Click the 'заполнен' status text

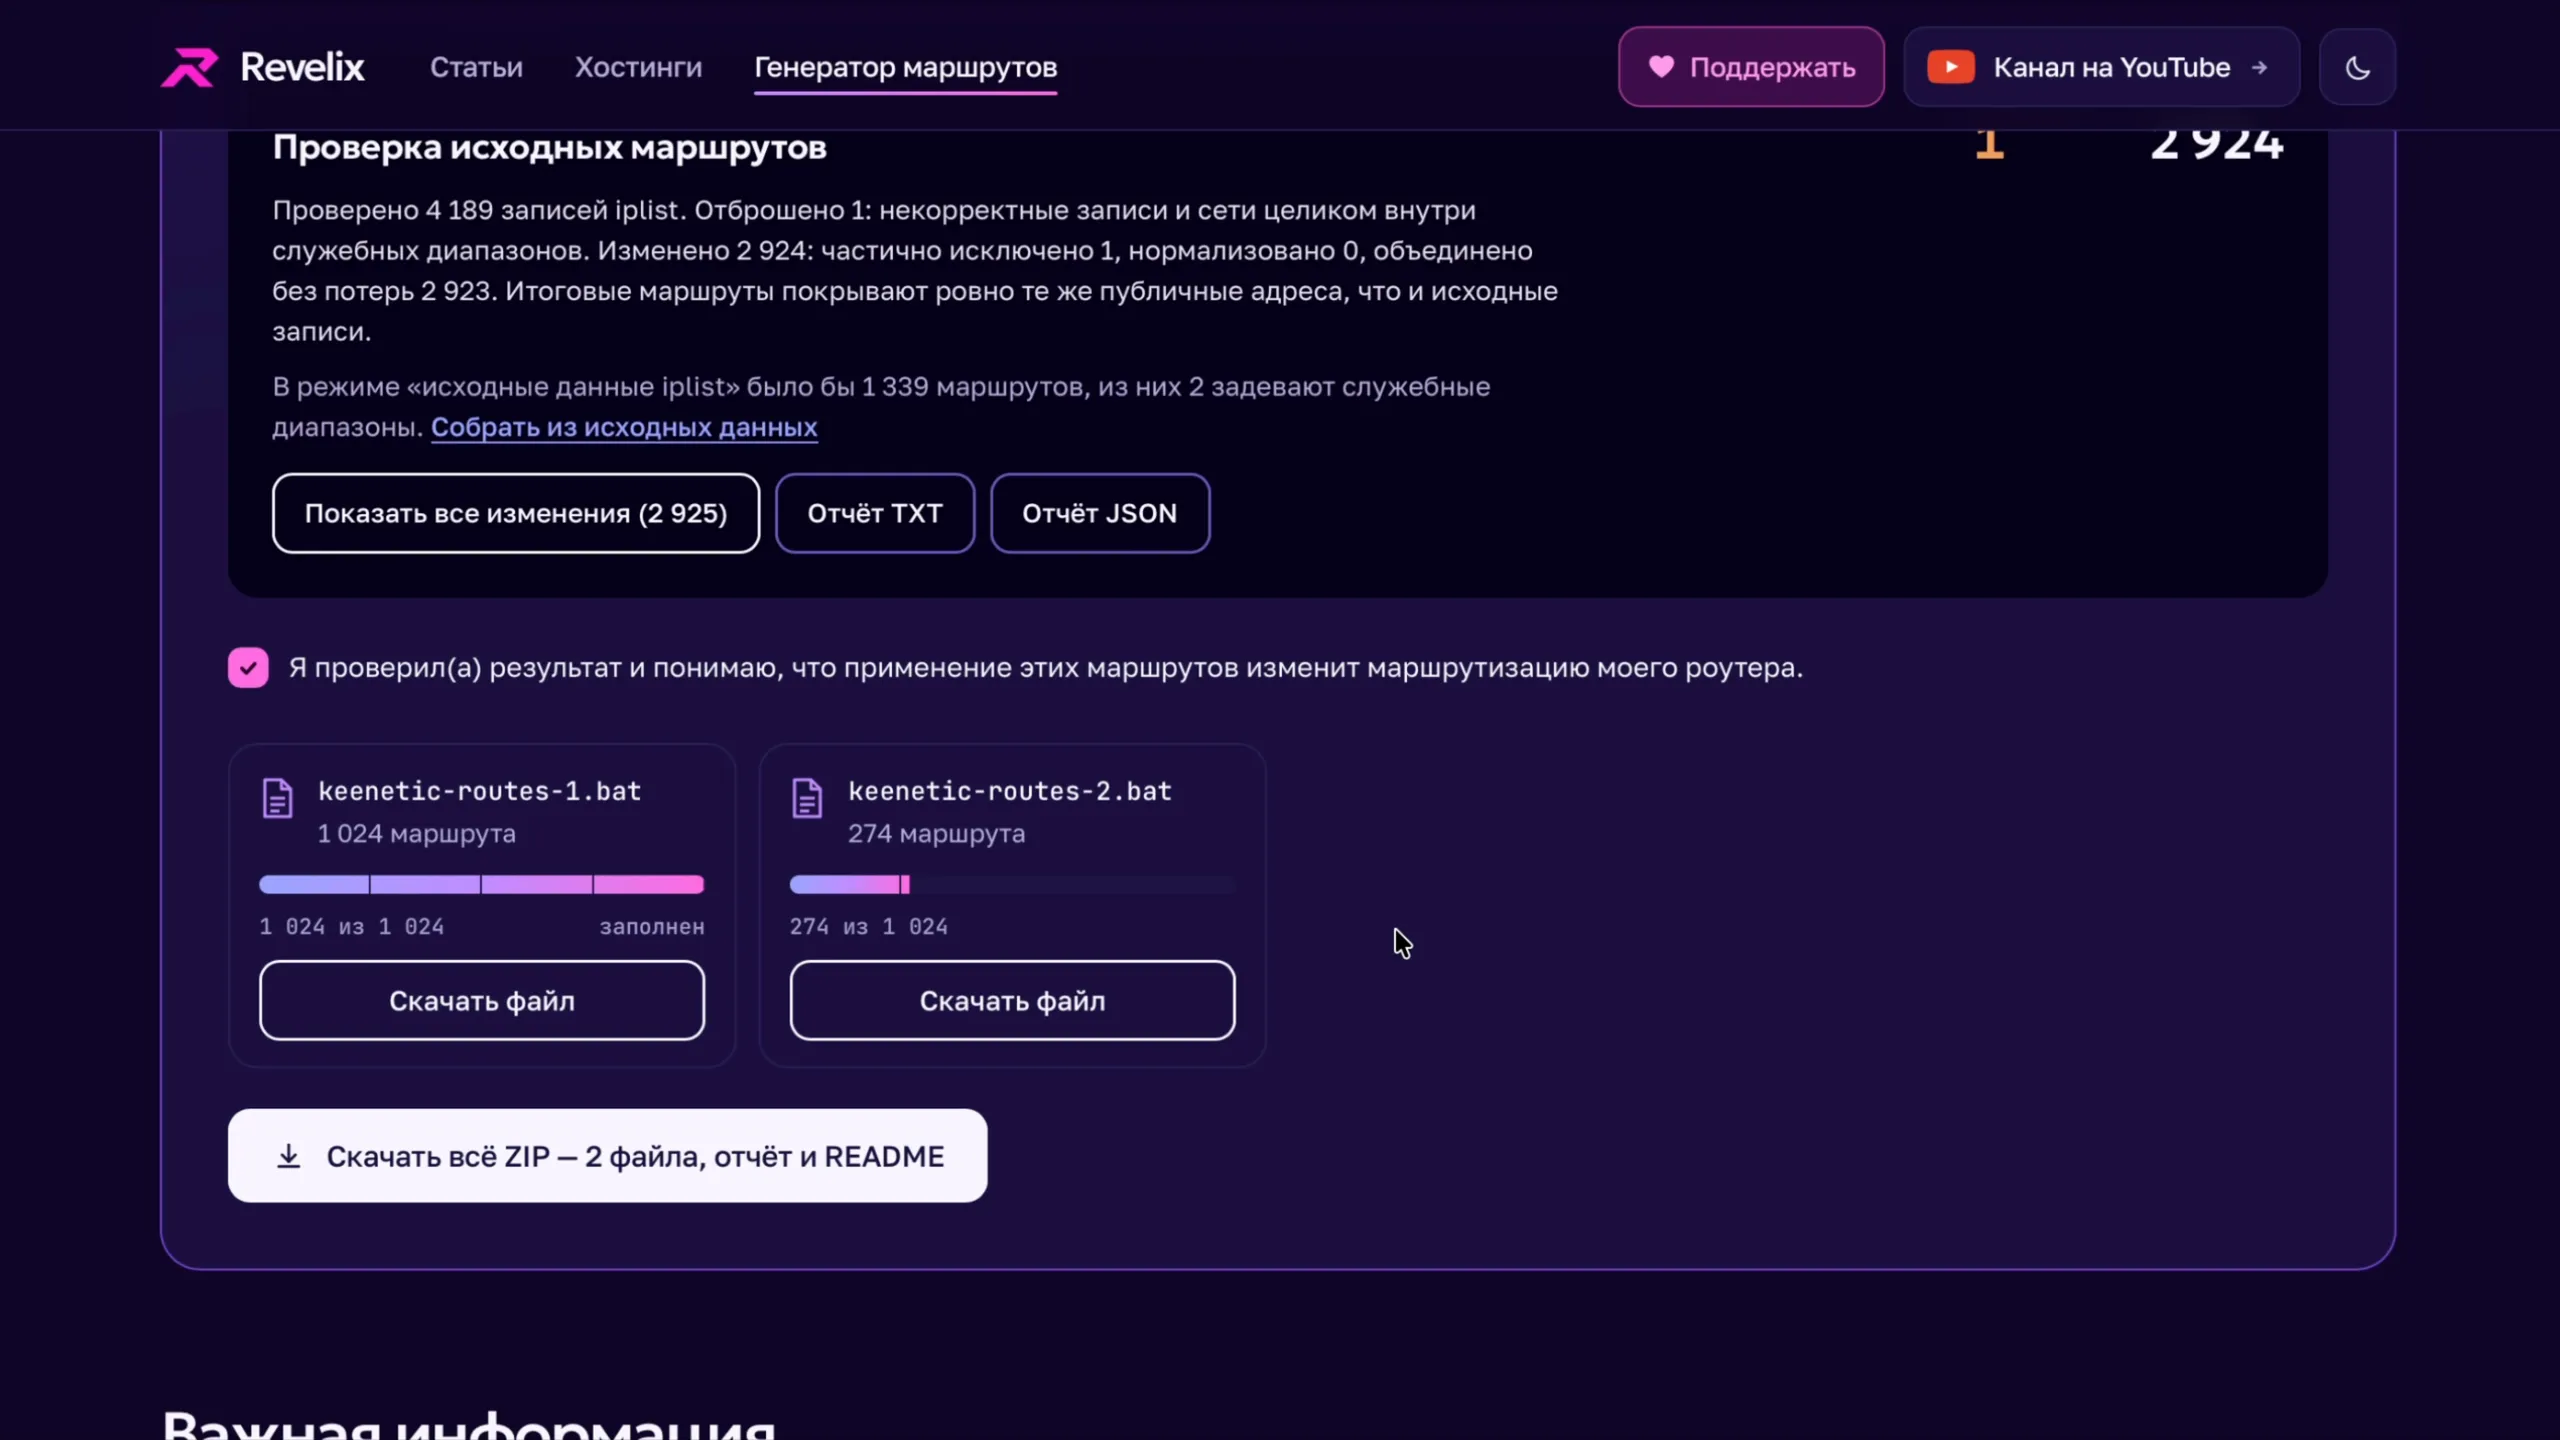tap(652, 927)
